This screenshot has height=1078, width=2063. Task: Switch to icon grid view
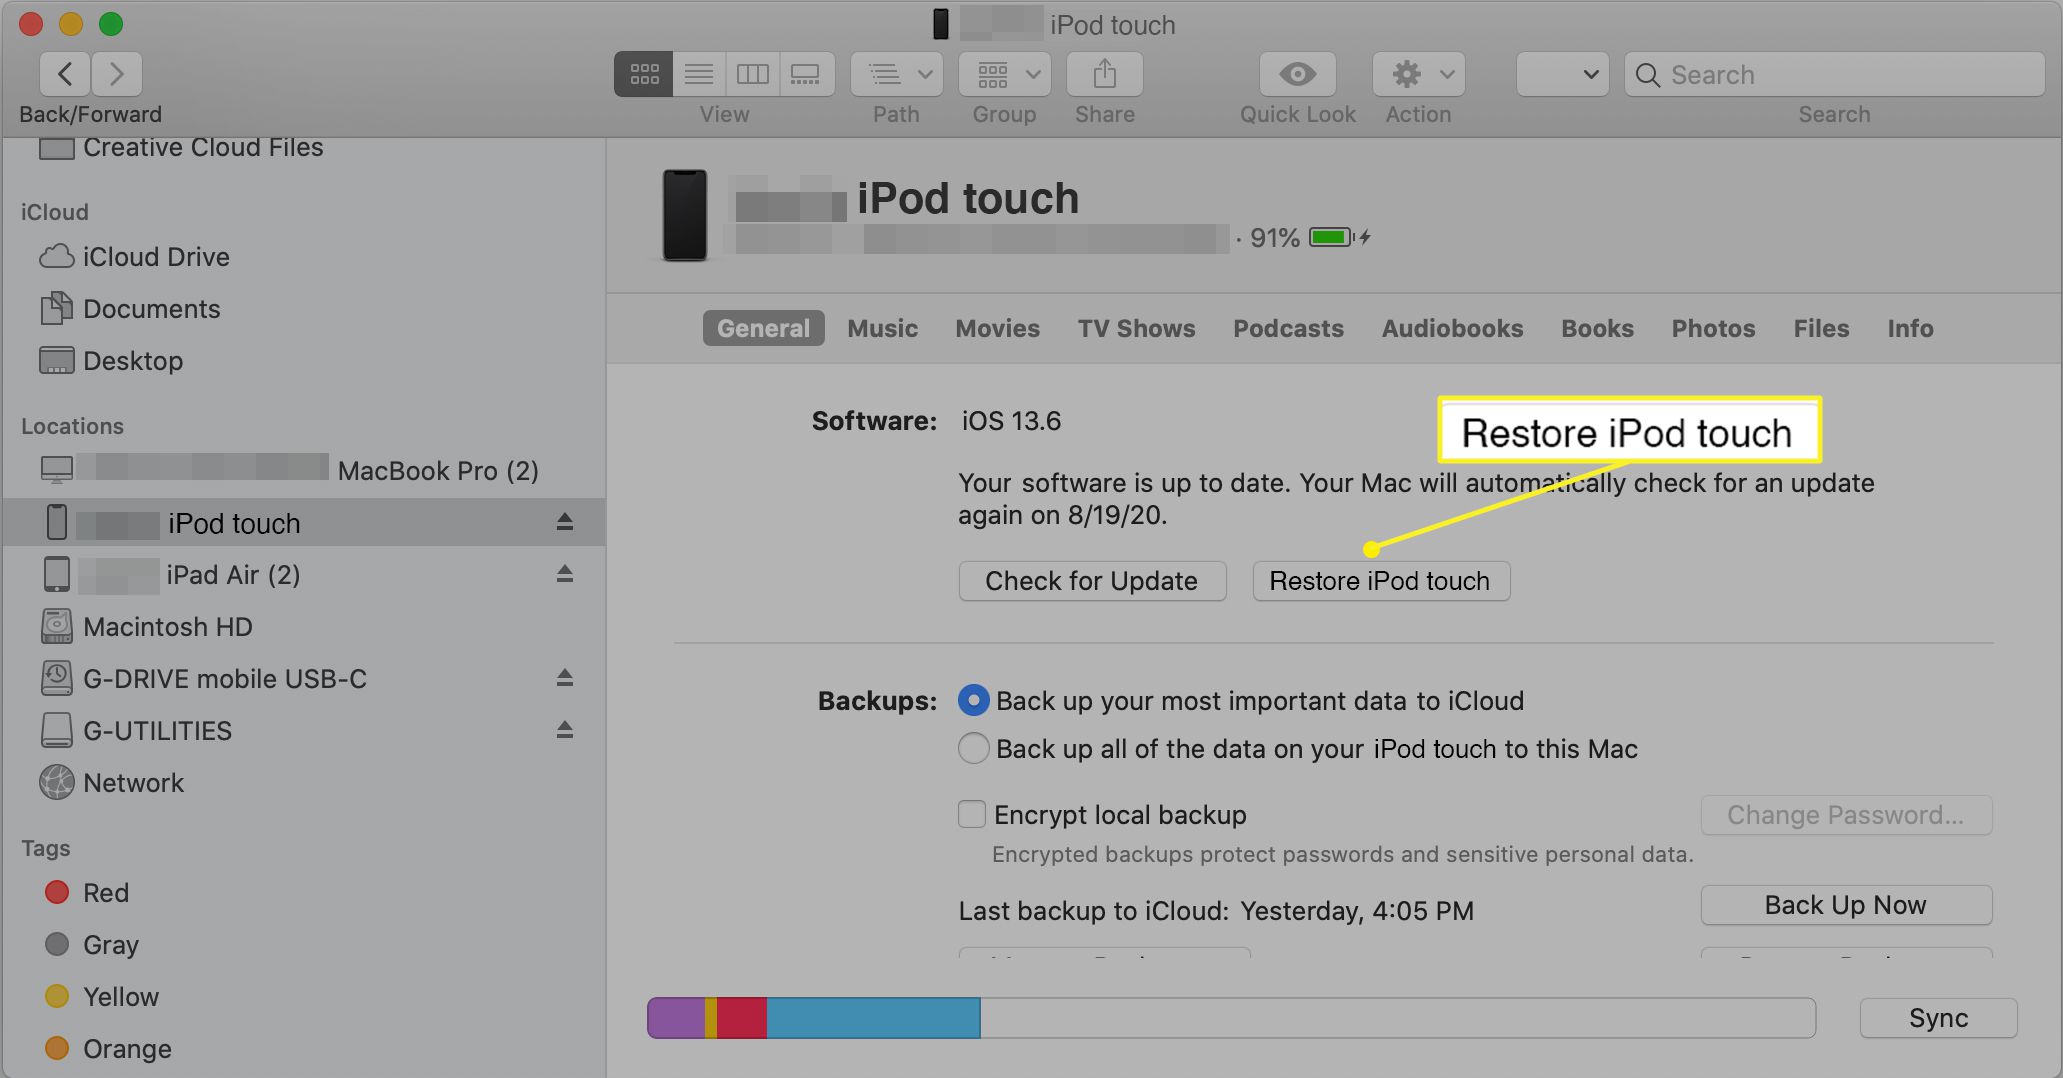pyautogui.click(x=644, y=74)
